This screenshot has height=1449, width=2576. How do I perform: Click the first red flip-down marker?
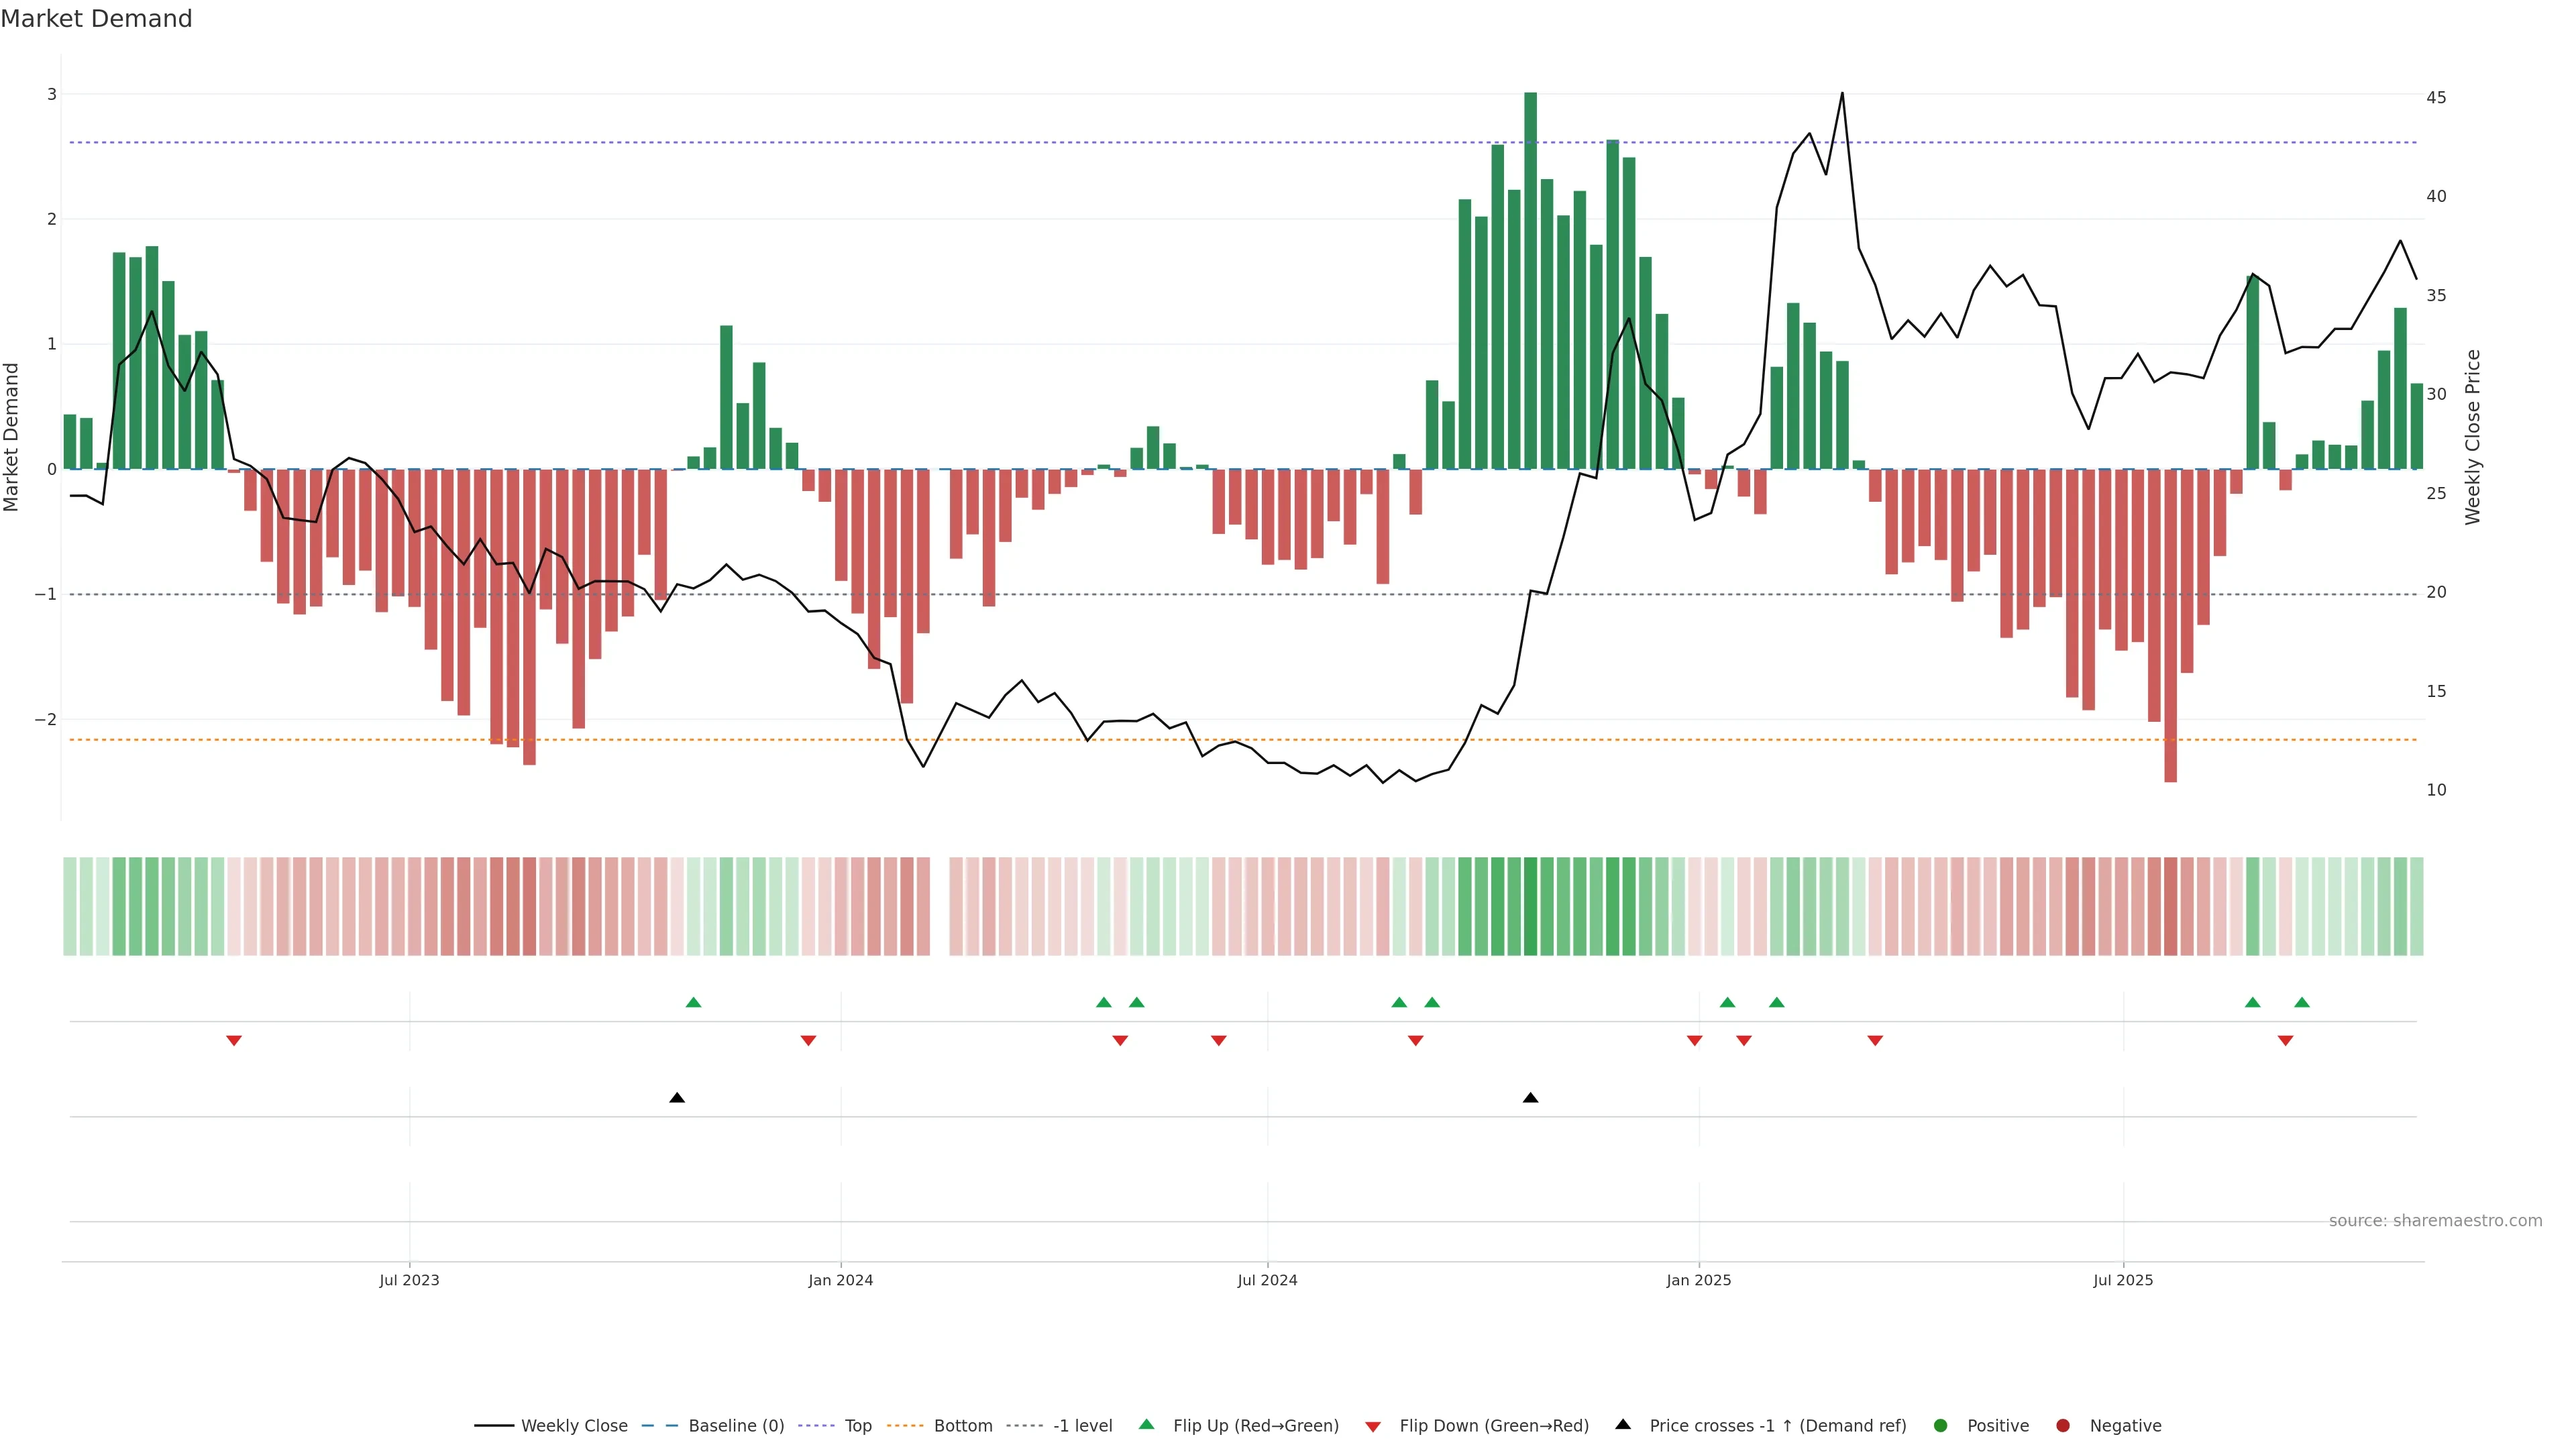point(234,1041)
